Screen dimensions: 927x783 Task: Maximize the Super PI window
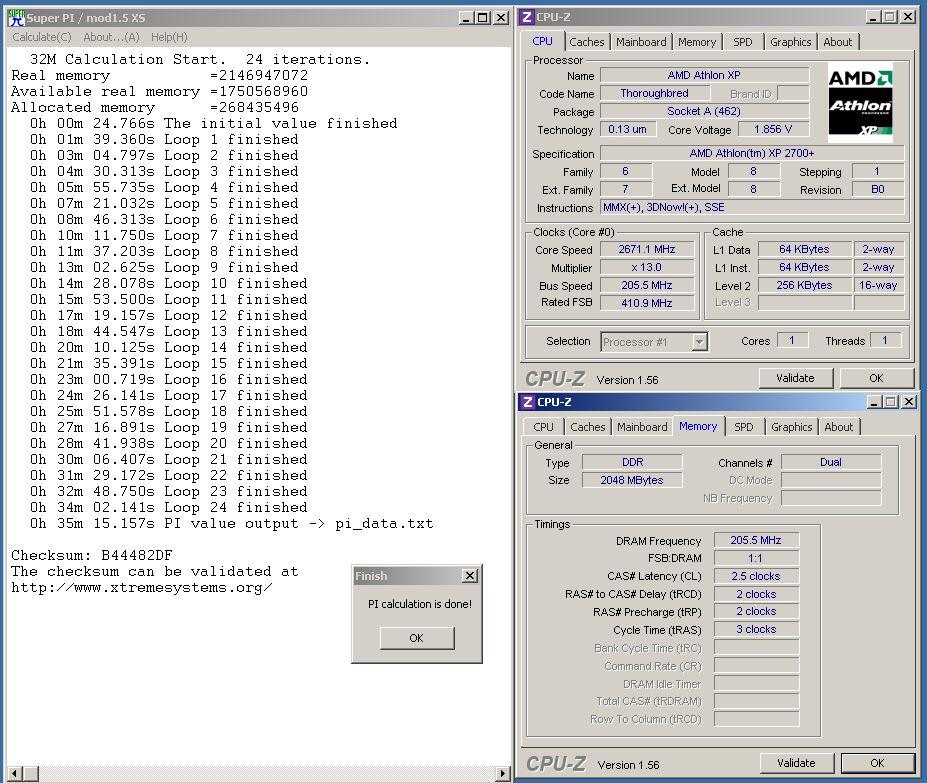pyautogui.click(x=482, y=18)
